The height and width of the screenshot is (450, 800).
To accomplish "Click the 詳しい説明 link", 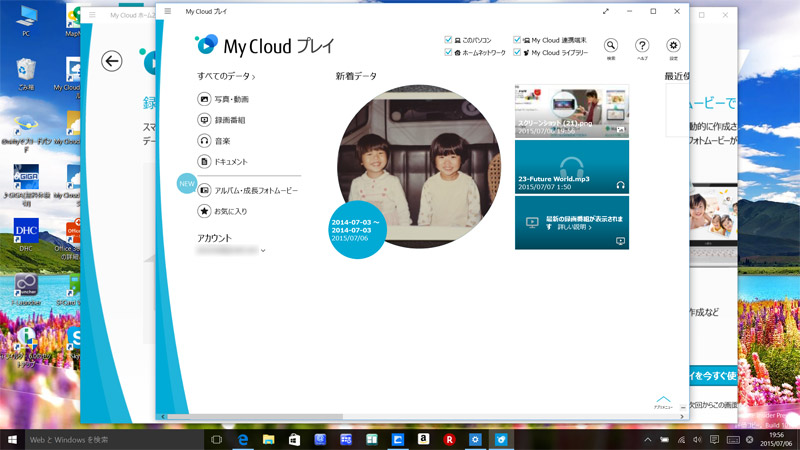I will coord(575,228).
